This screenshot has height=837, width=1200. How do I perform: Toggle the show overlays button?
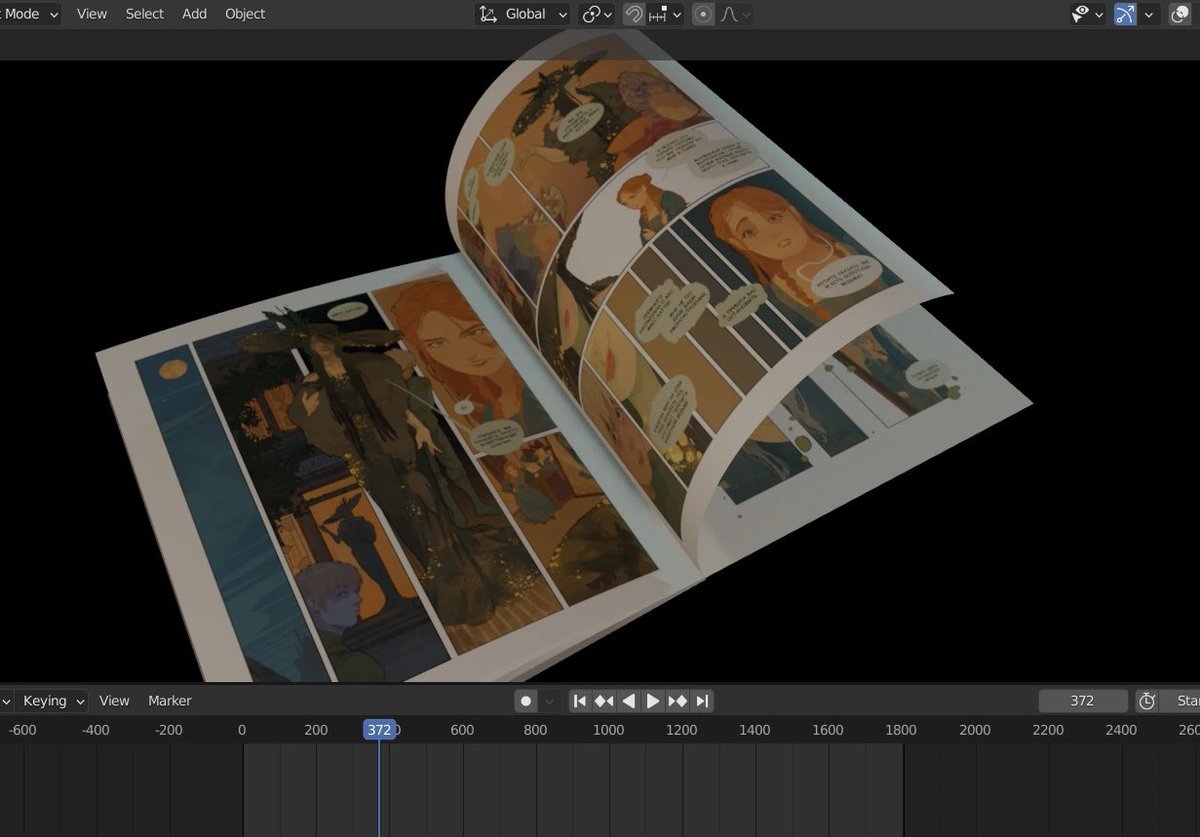click(x=1180, y=14)
